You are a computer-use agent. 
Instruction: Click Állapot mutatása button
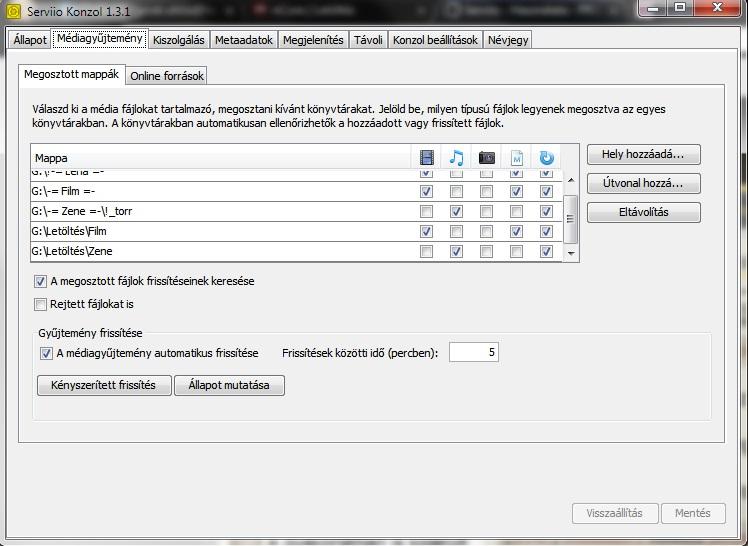pos(229,385)
